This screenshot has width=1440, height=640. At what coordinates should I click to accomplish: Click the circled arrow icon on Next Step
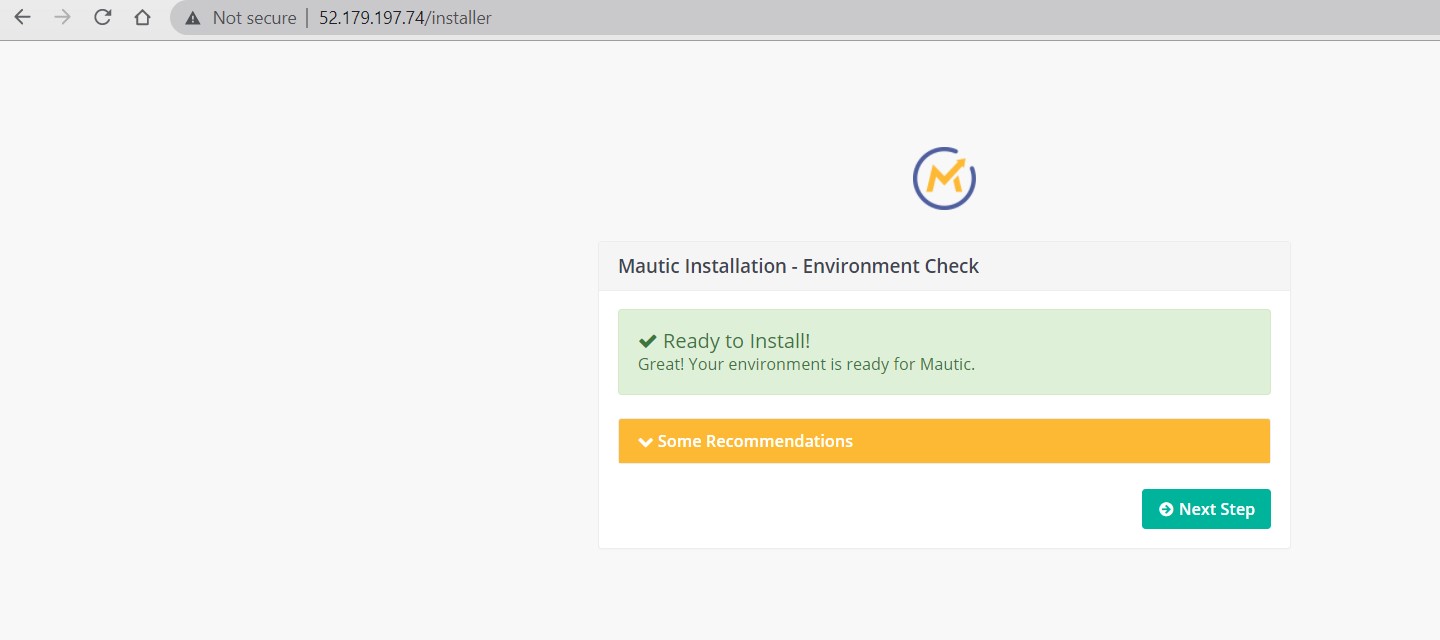tap(1165, 509)
